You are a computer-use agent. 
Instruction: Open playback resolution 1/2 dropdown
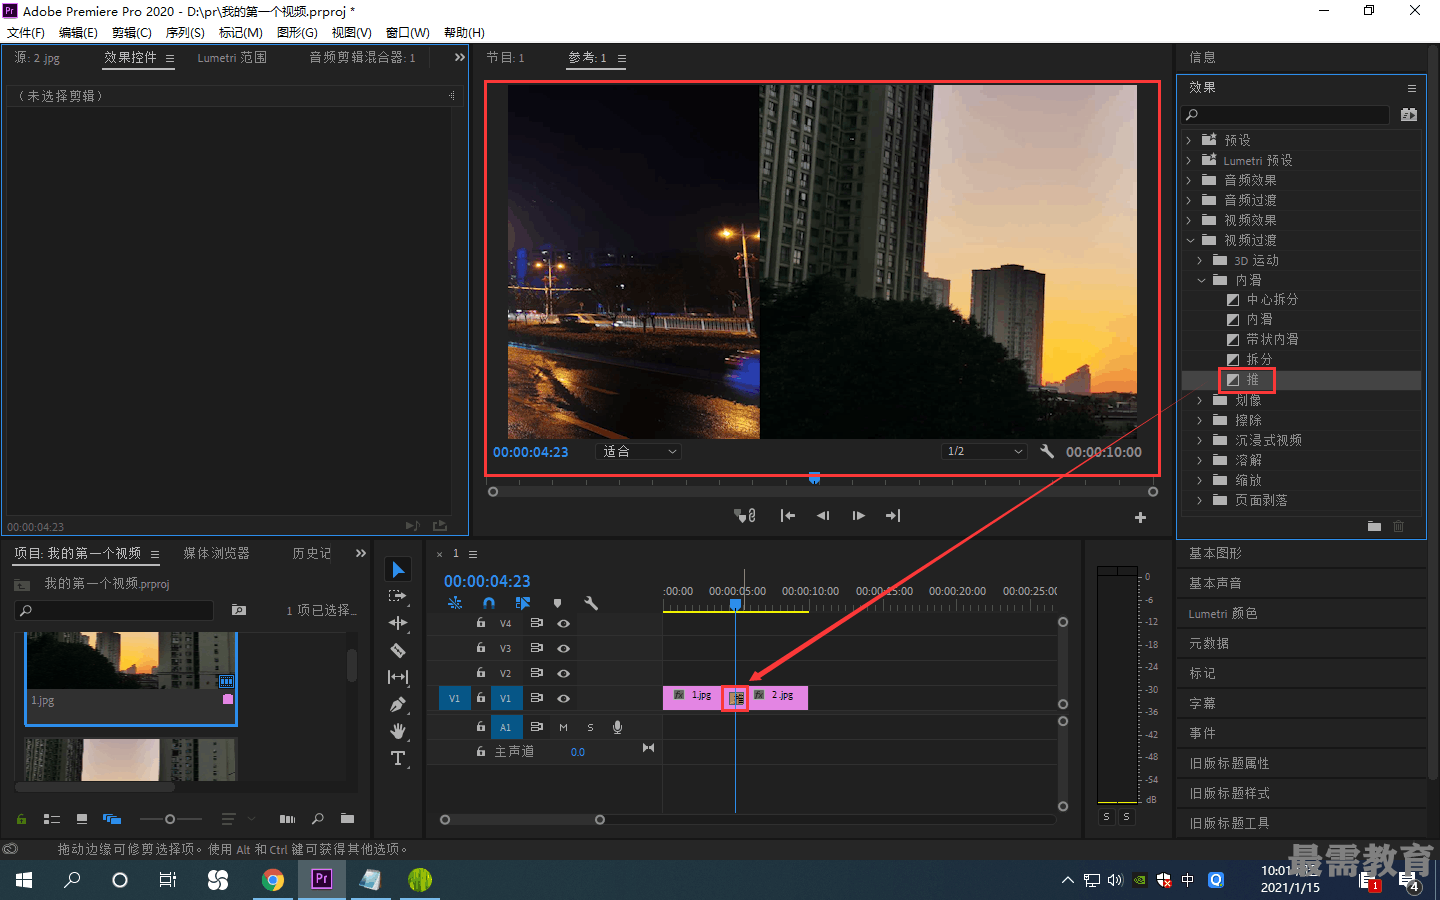tap(985, 452)
